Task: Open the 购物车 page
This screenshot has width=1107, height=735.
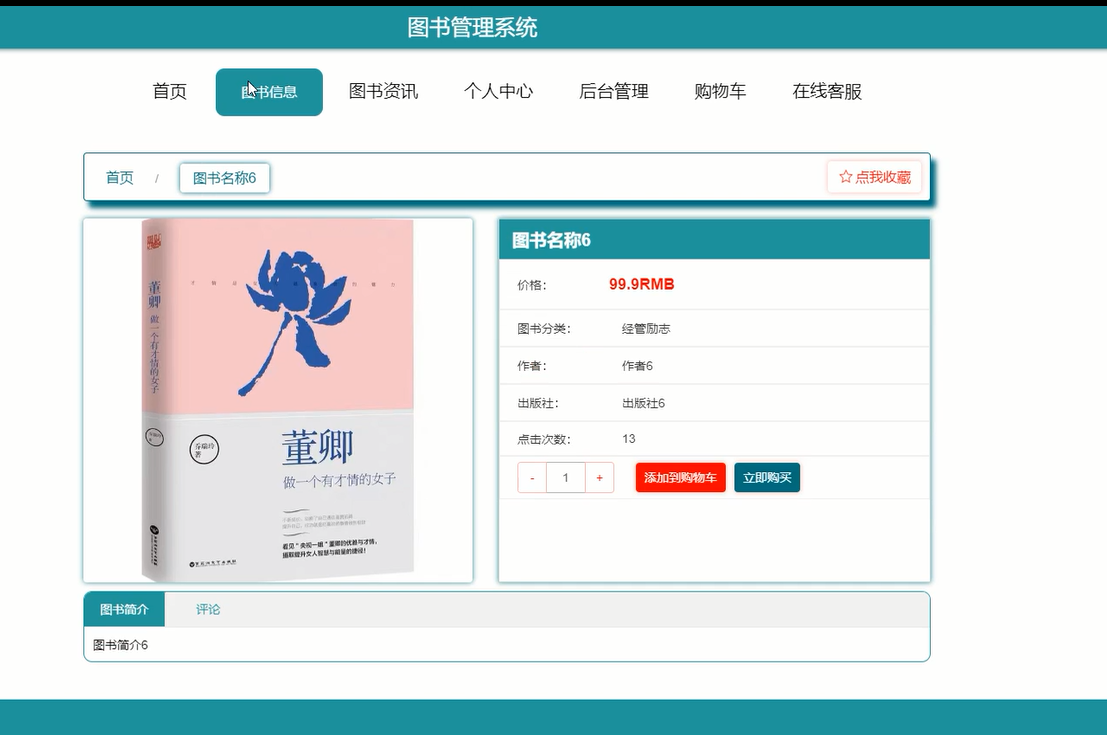Action: coord(720,92)
